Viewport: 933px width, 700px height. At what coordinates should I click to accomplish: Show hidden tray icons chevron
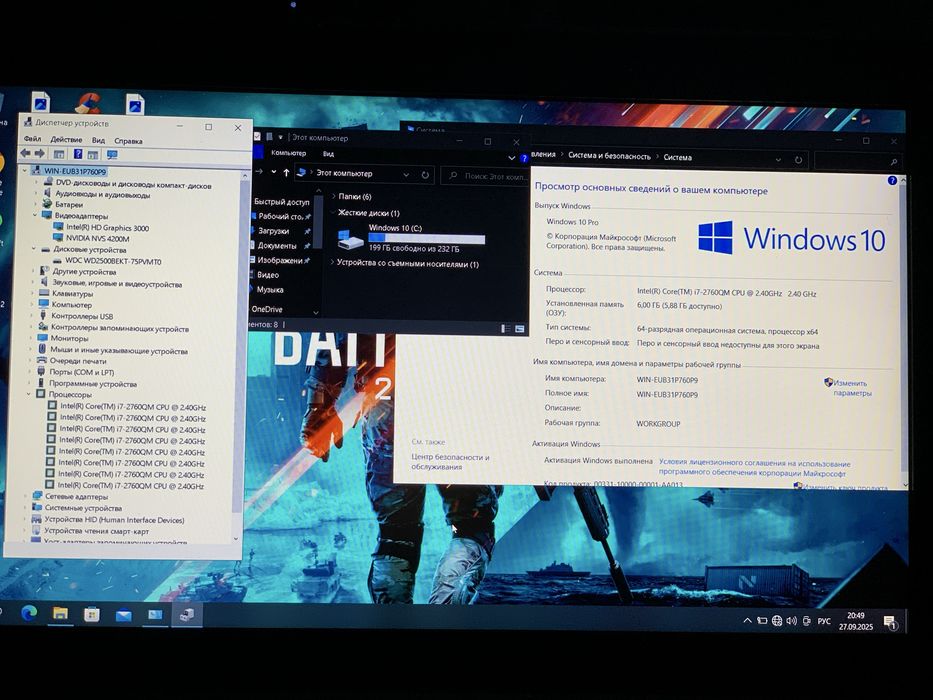tap(747, 620)
